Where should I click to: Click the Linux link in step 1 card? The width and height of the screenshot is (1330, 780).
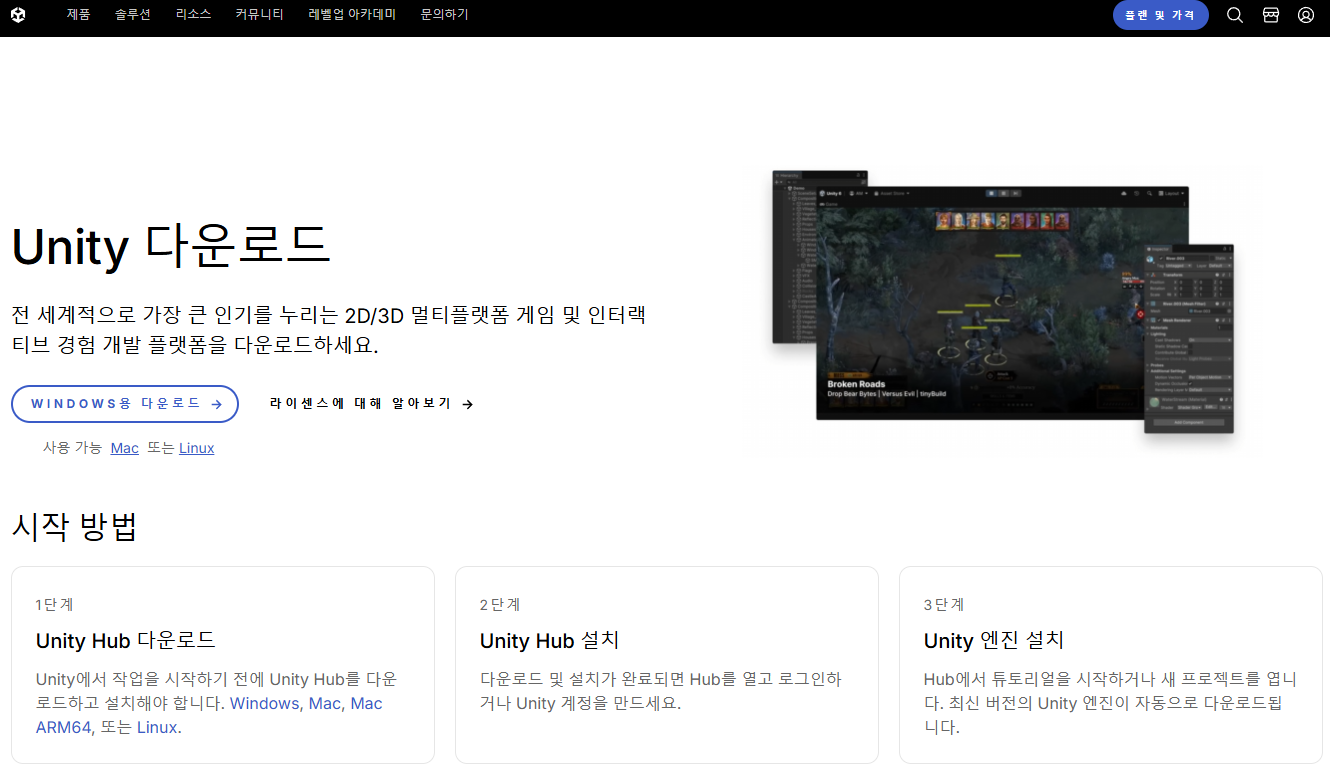click(157, 727)
